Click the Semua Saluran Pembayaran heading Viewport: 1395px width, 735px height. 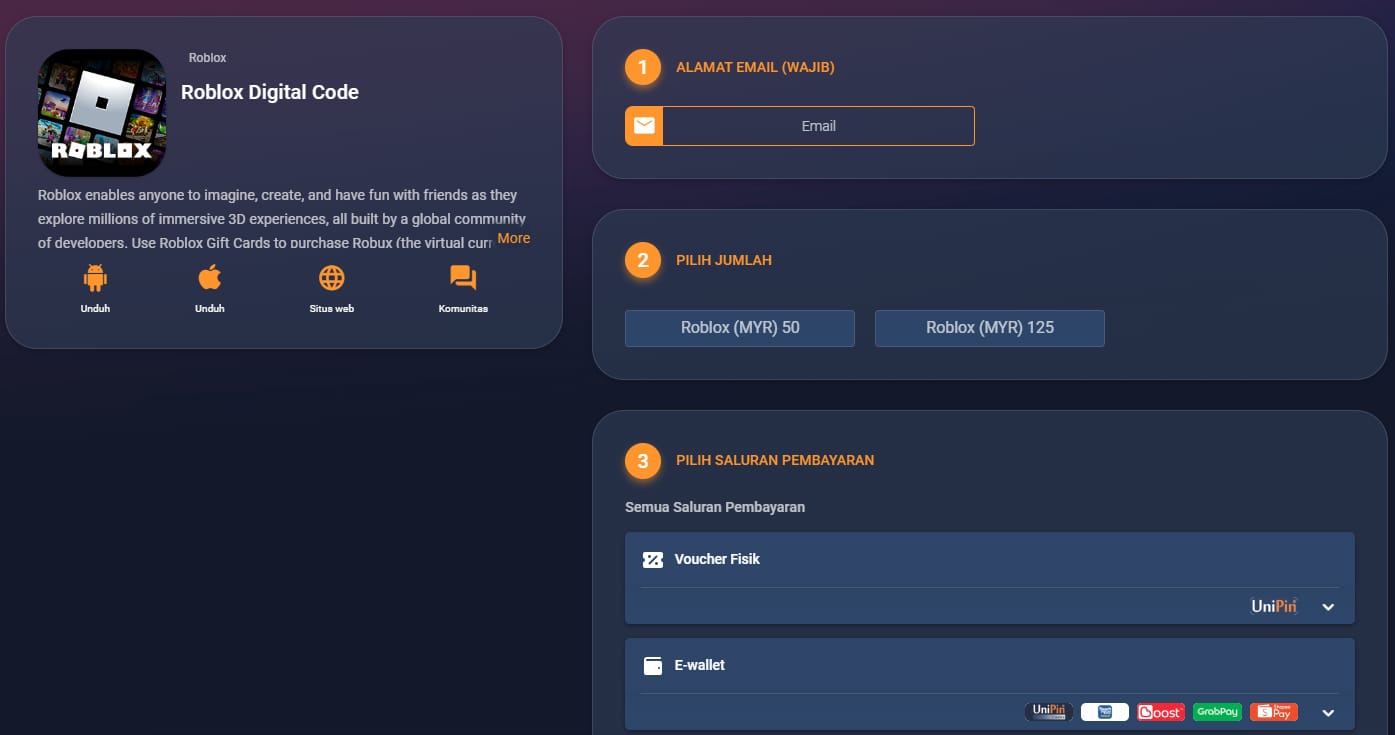715,507
